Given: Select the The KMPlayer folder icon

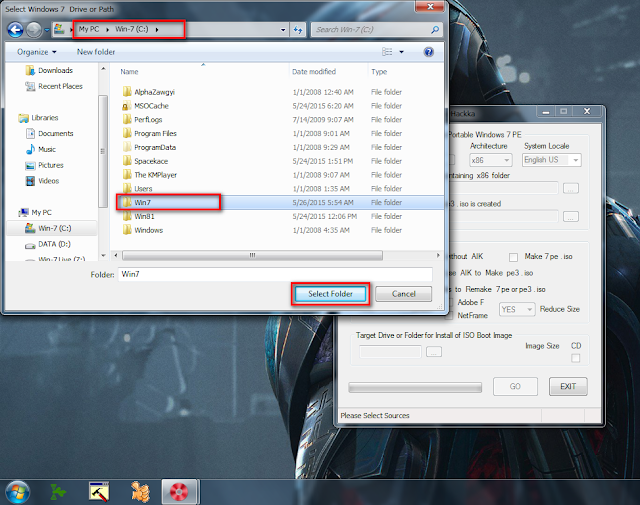Looking at the screenshot, I should point(127,175).
